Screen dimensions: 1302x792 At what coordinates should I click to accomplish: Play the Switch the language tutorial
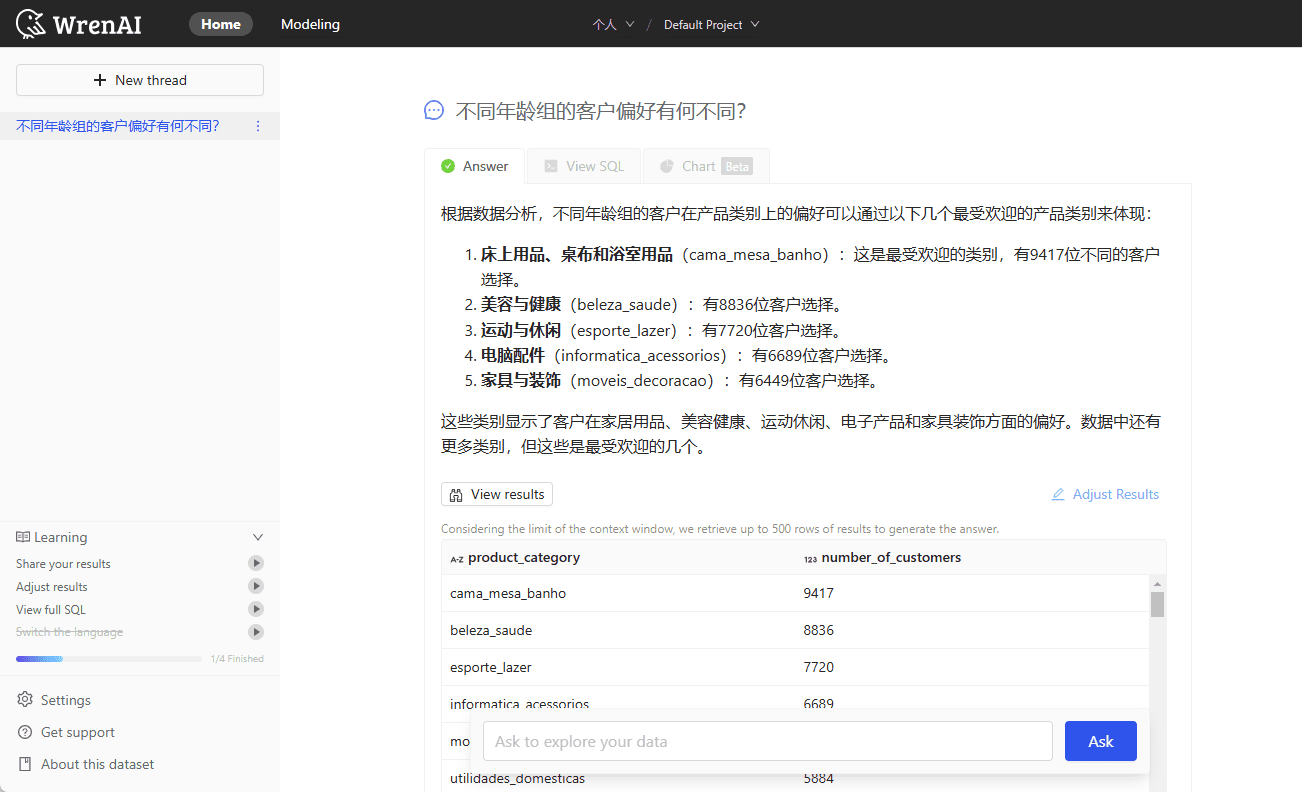point(256,632)
